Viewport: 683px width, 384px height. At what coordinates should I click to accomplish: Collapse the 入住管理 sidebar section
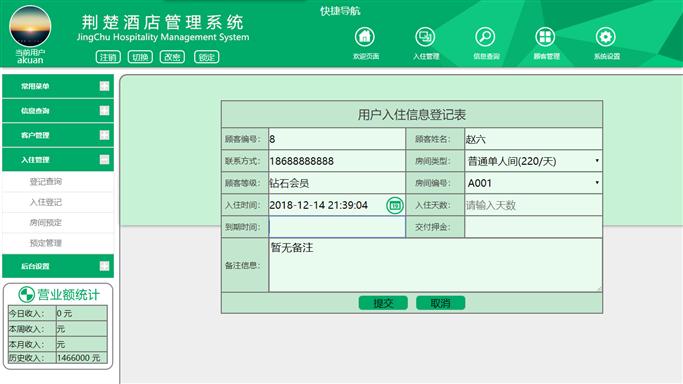point(58,160)
